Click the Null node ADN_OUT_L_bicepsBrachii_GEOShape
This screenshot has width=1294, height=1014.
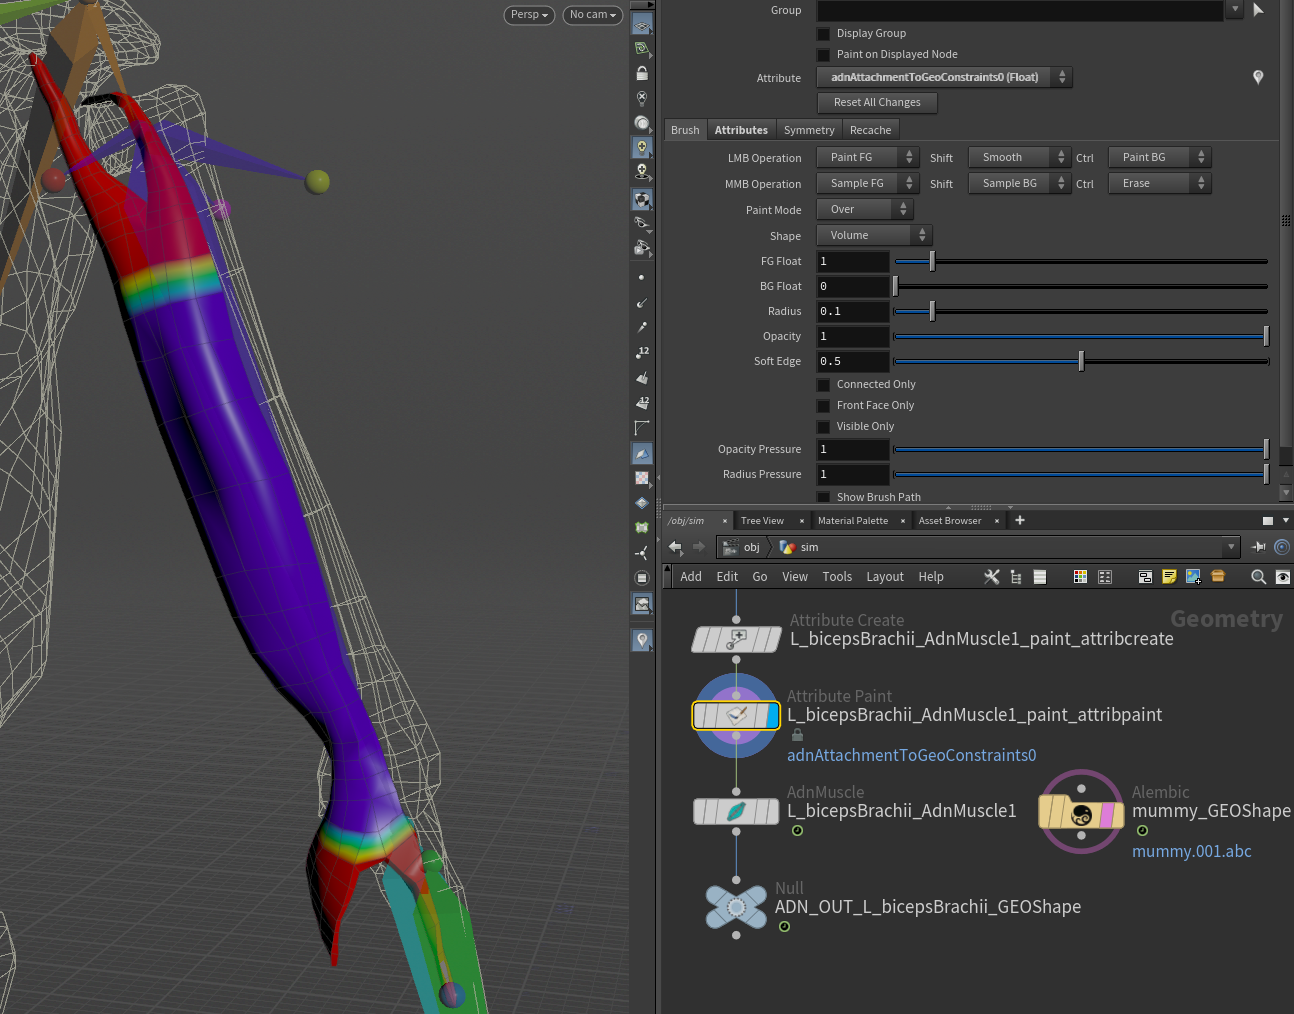[x=736, y=906]
